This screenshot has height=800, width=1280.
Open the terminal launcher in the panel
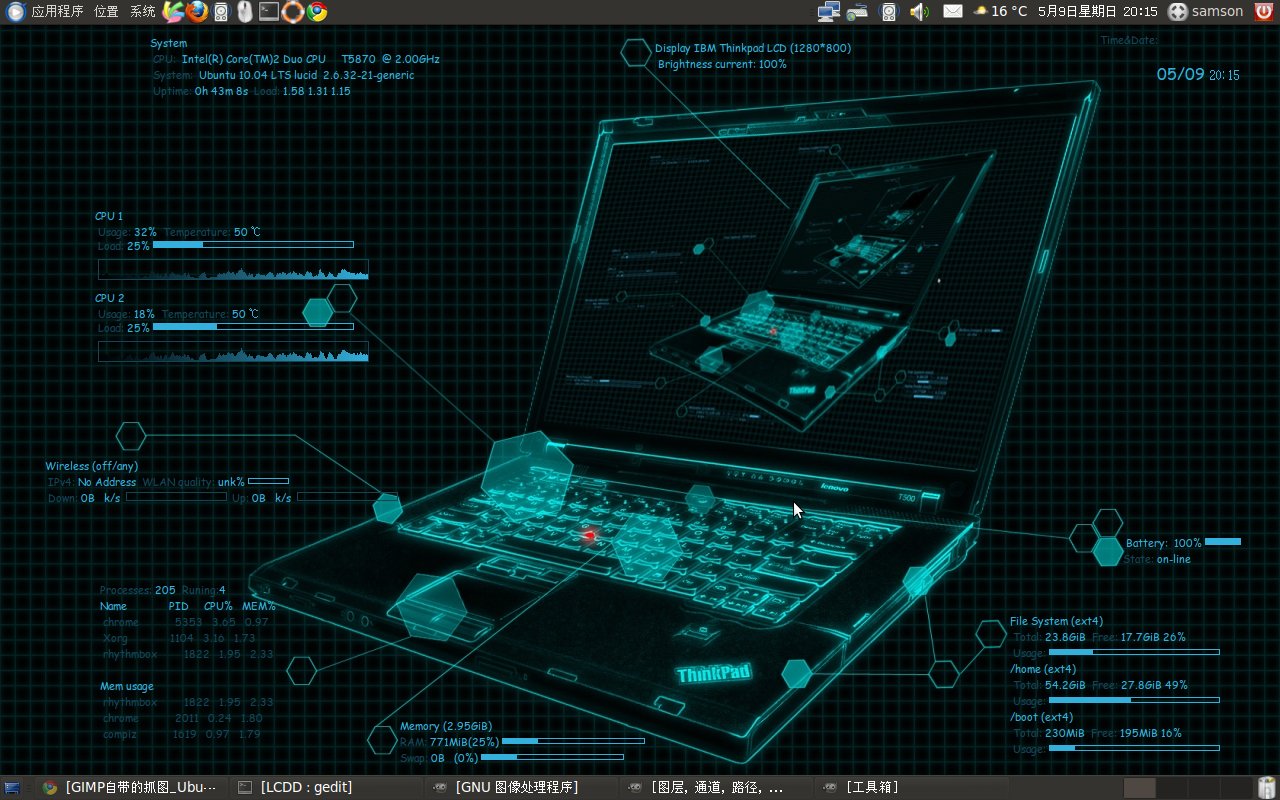tap(268, 12)
